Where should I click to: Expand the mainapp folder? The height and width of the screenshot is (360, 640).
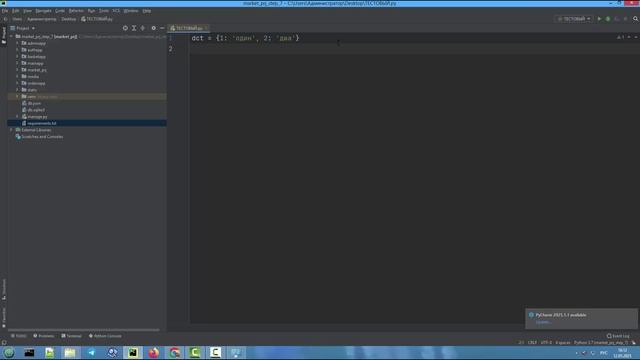click(x=17, y=63)
